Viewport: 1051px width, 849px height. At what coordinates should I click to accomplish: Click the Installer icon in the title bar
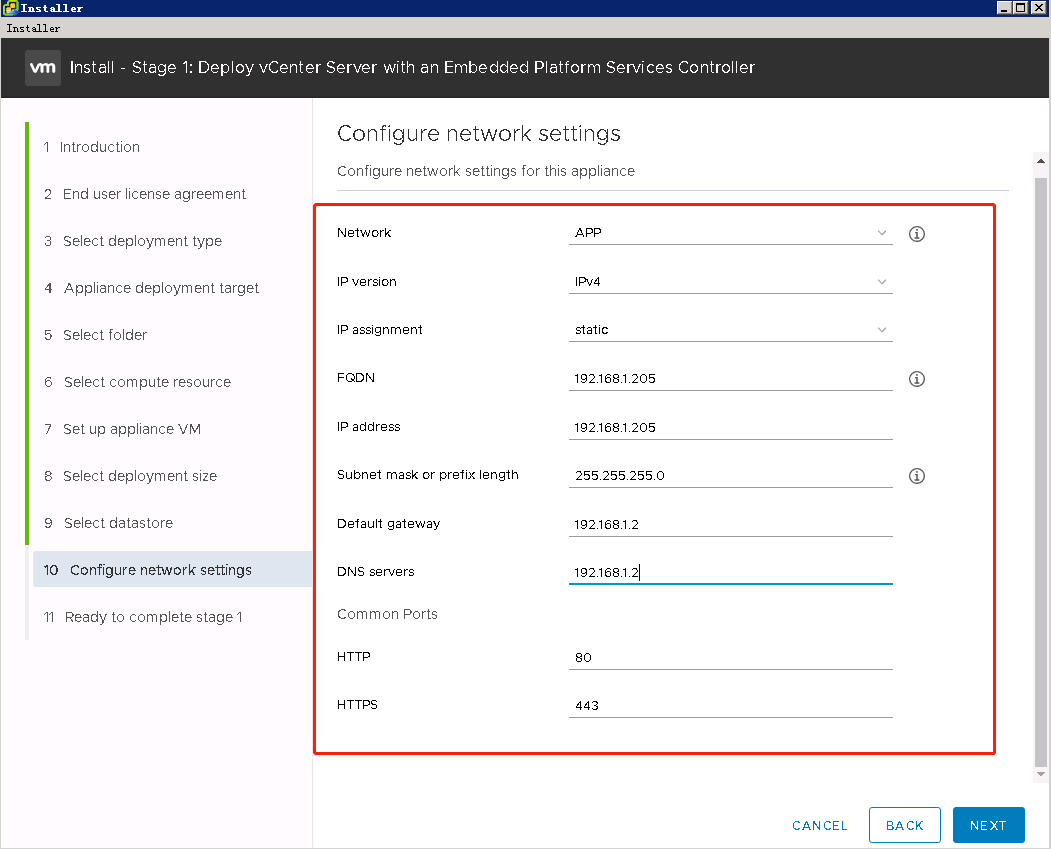(8, 8)
